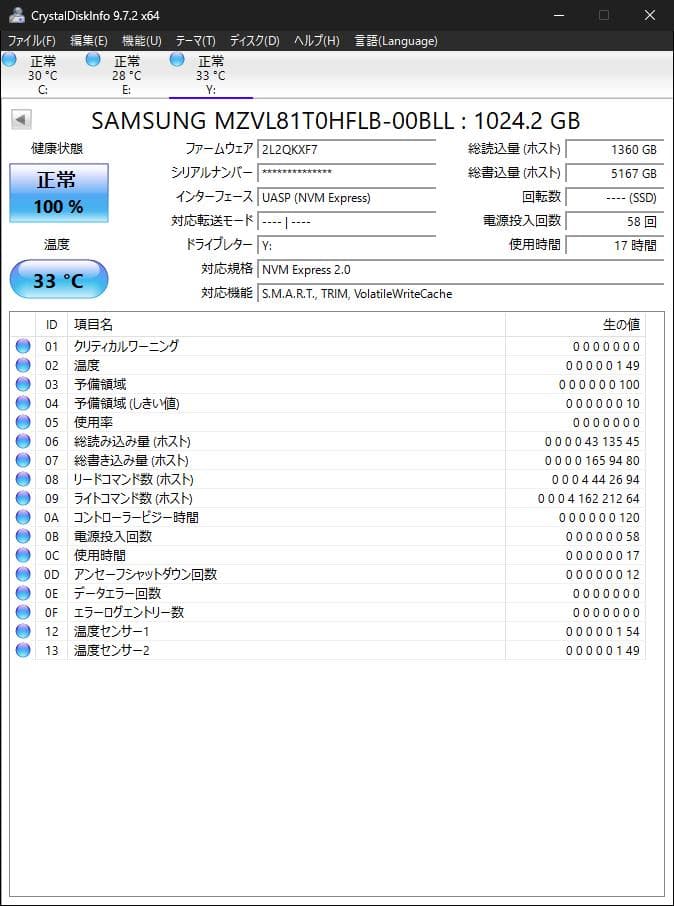Click raw value 0 0 0 4 162 212 64
This screenshot has height=906, width=674.
pyautogui.click(x=588, y=498)
